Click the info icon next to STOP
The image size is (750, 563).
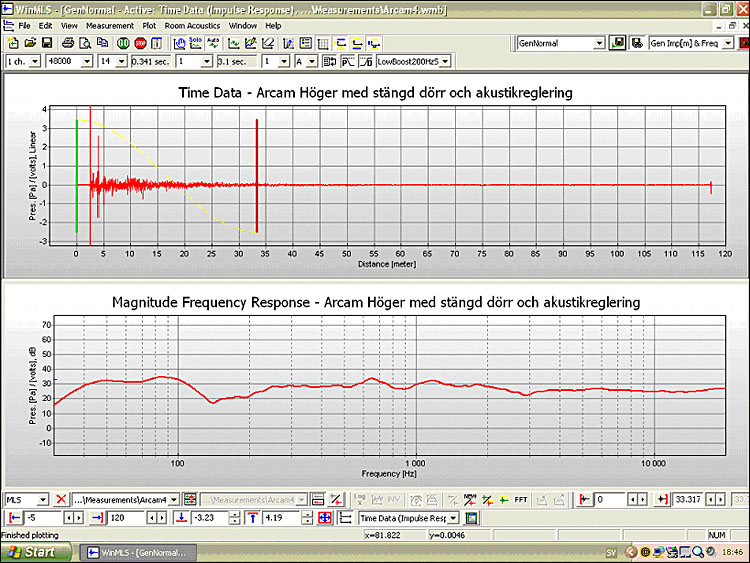(x=156, y=44)
